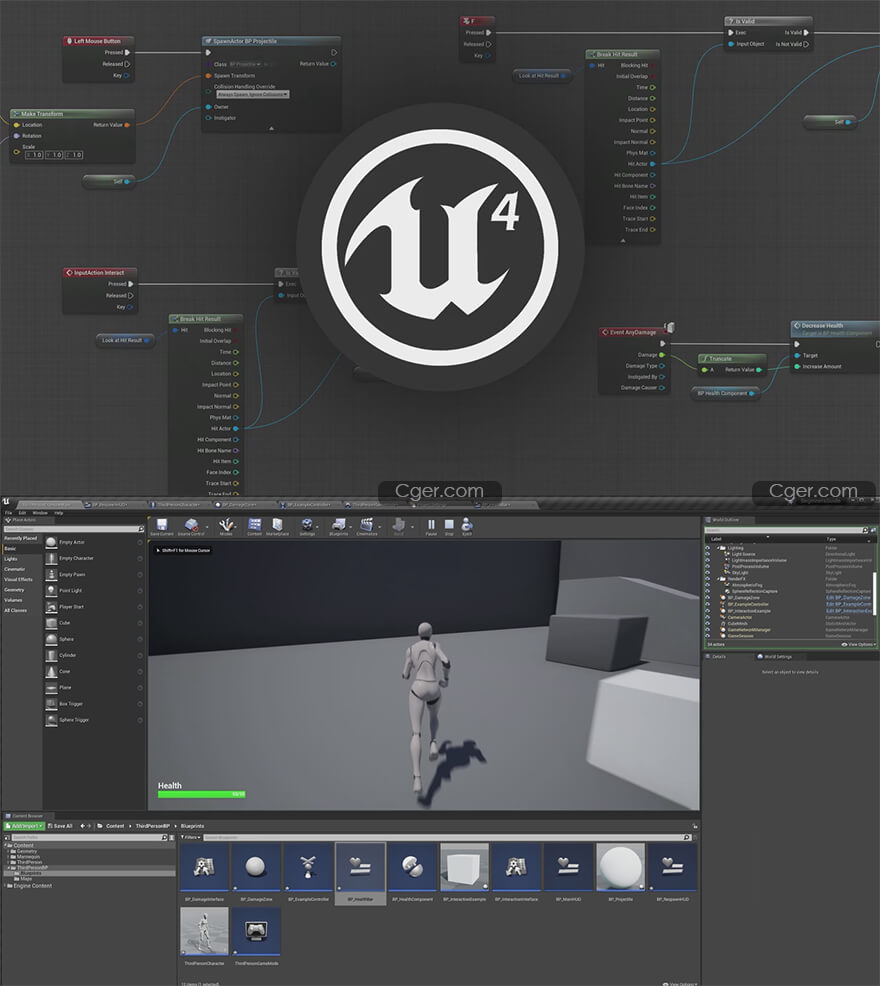
Task: Select the Point Light icon
Action: (x=52, y=590)
